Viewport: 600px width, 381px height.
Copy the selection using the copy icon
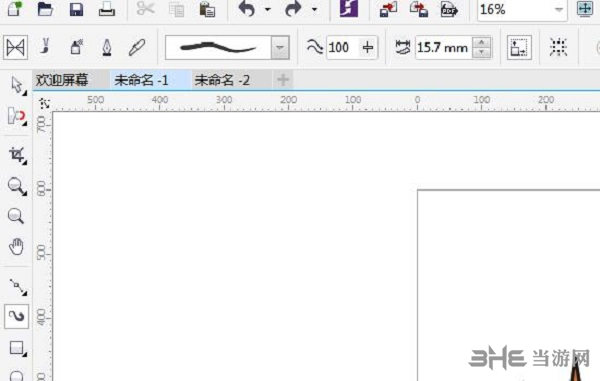click(x=176, y=10)
